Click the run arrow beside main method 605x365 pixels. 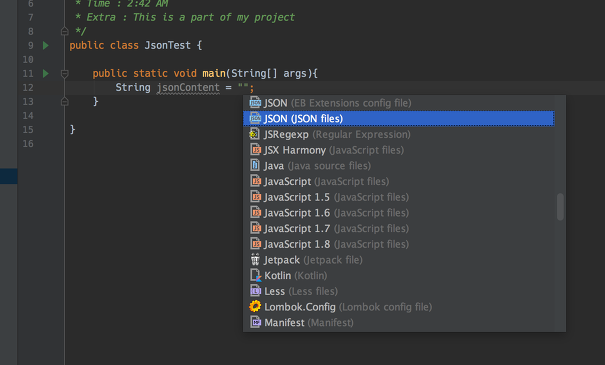(x=46, y=73)
